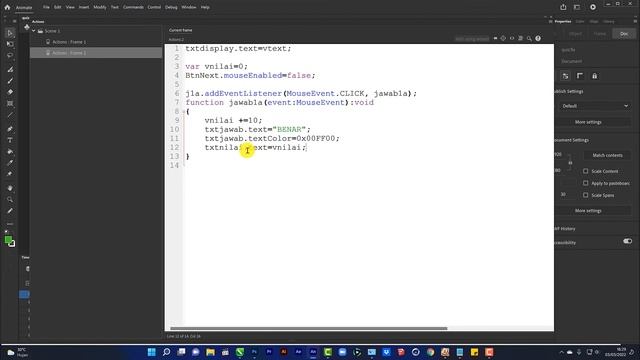Click code line 1 txtdisplay.text=vtext
The image size is (640, 360).
click(x=238, y=49)
